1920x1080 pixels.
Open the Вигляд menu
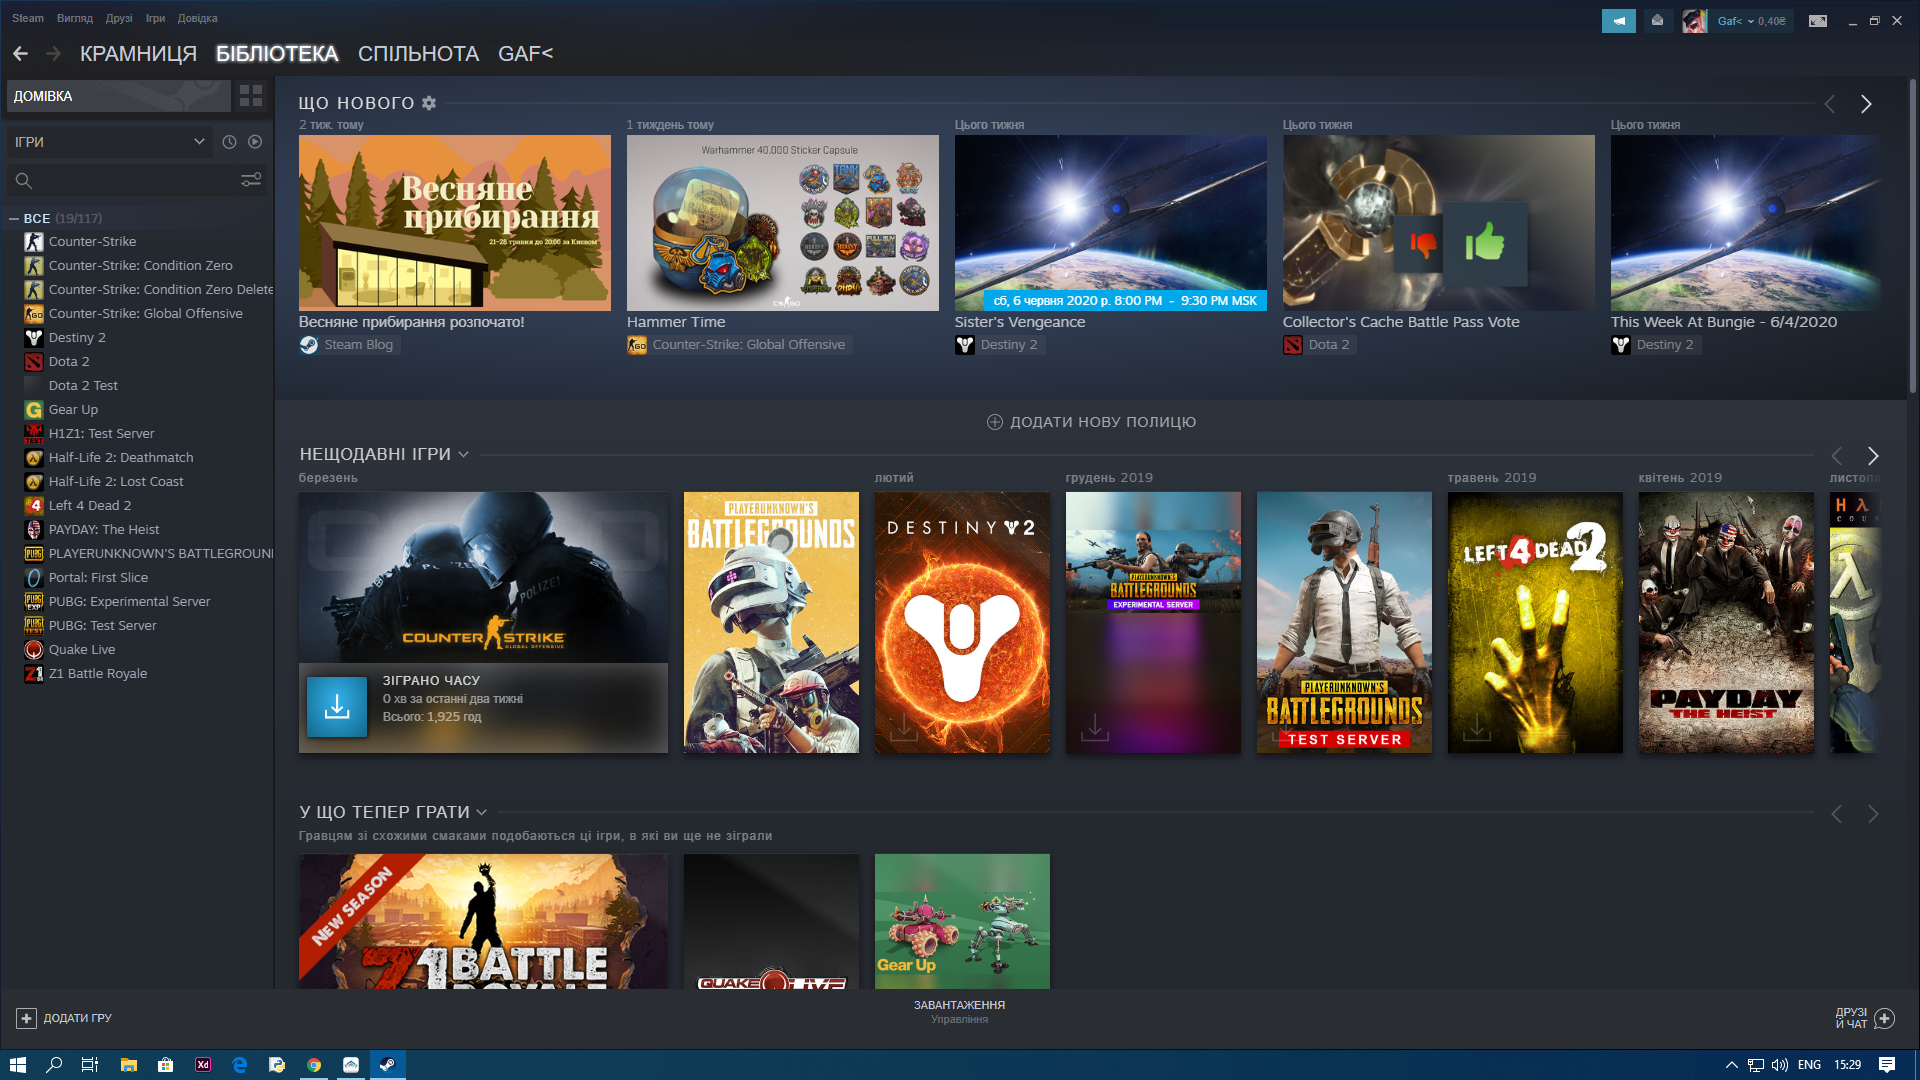(x=75, y=18)
